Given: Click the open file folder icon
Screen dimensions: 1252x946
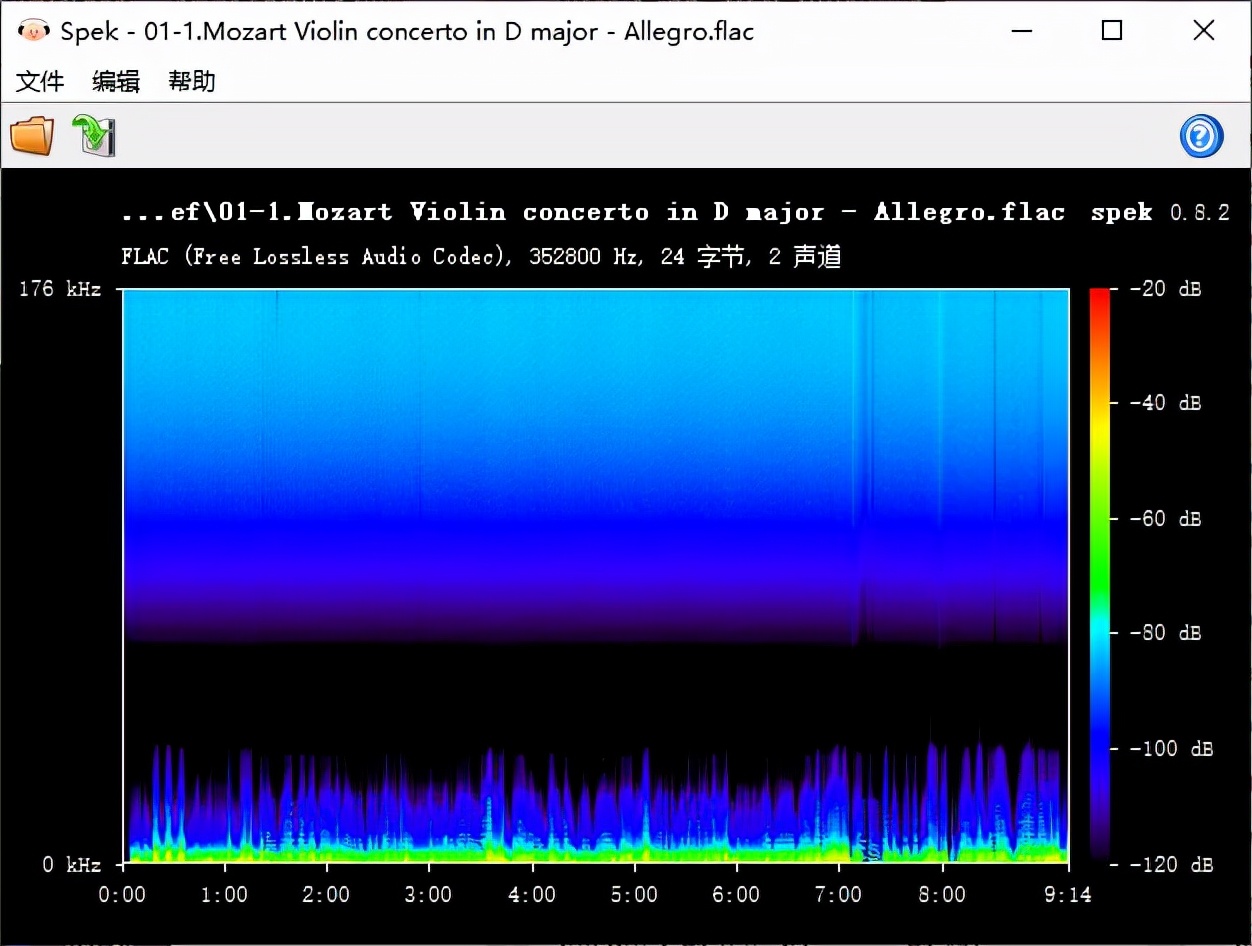Looking at the screenshot, I should pos(32,136).
